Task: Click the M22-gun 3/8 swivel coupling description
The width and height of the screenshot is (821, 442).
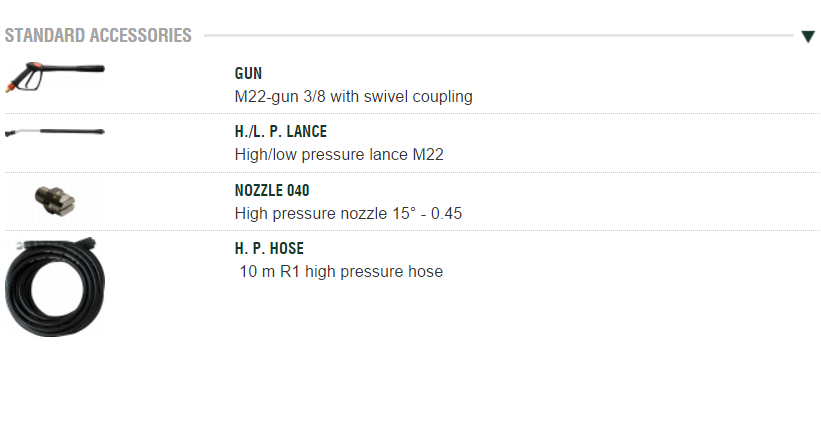Action: (x=353, y=97)
